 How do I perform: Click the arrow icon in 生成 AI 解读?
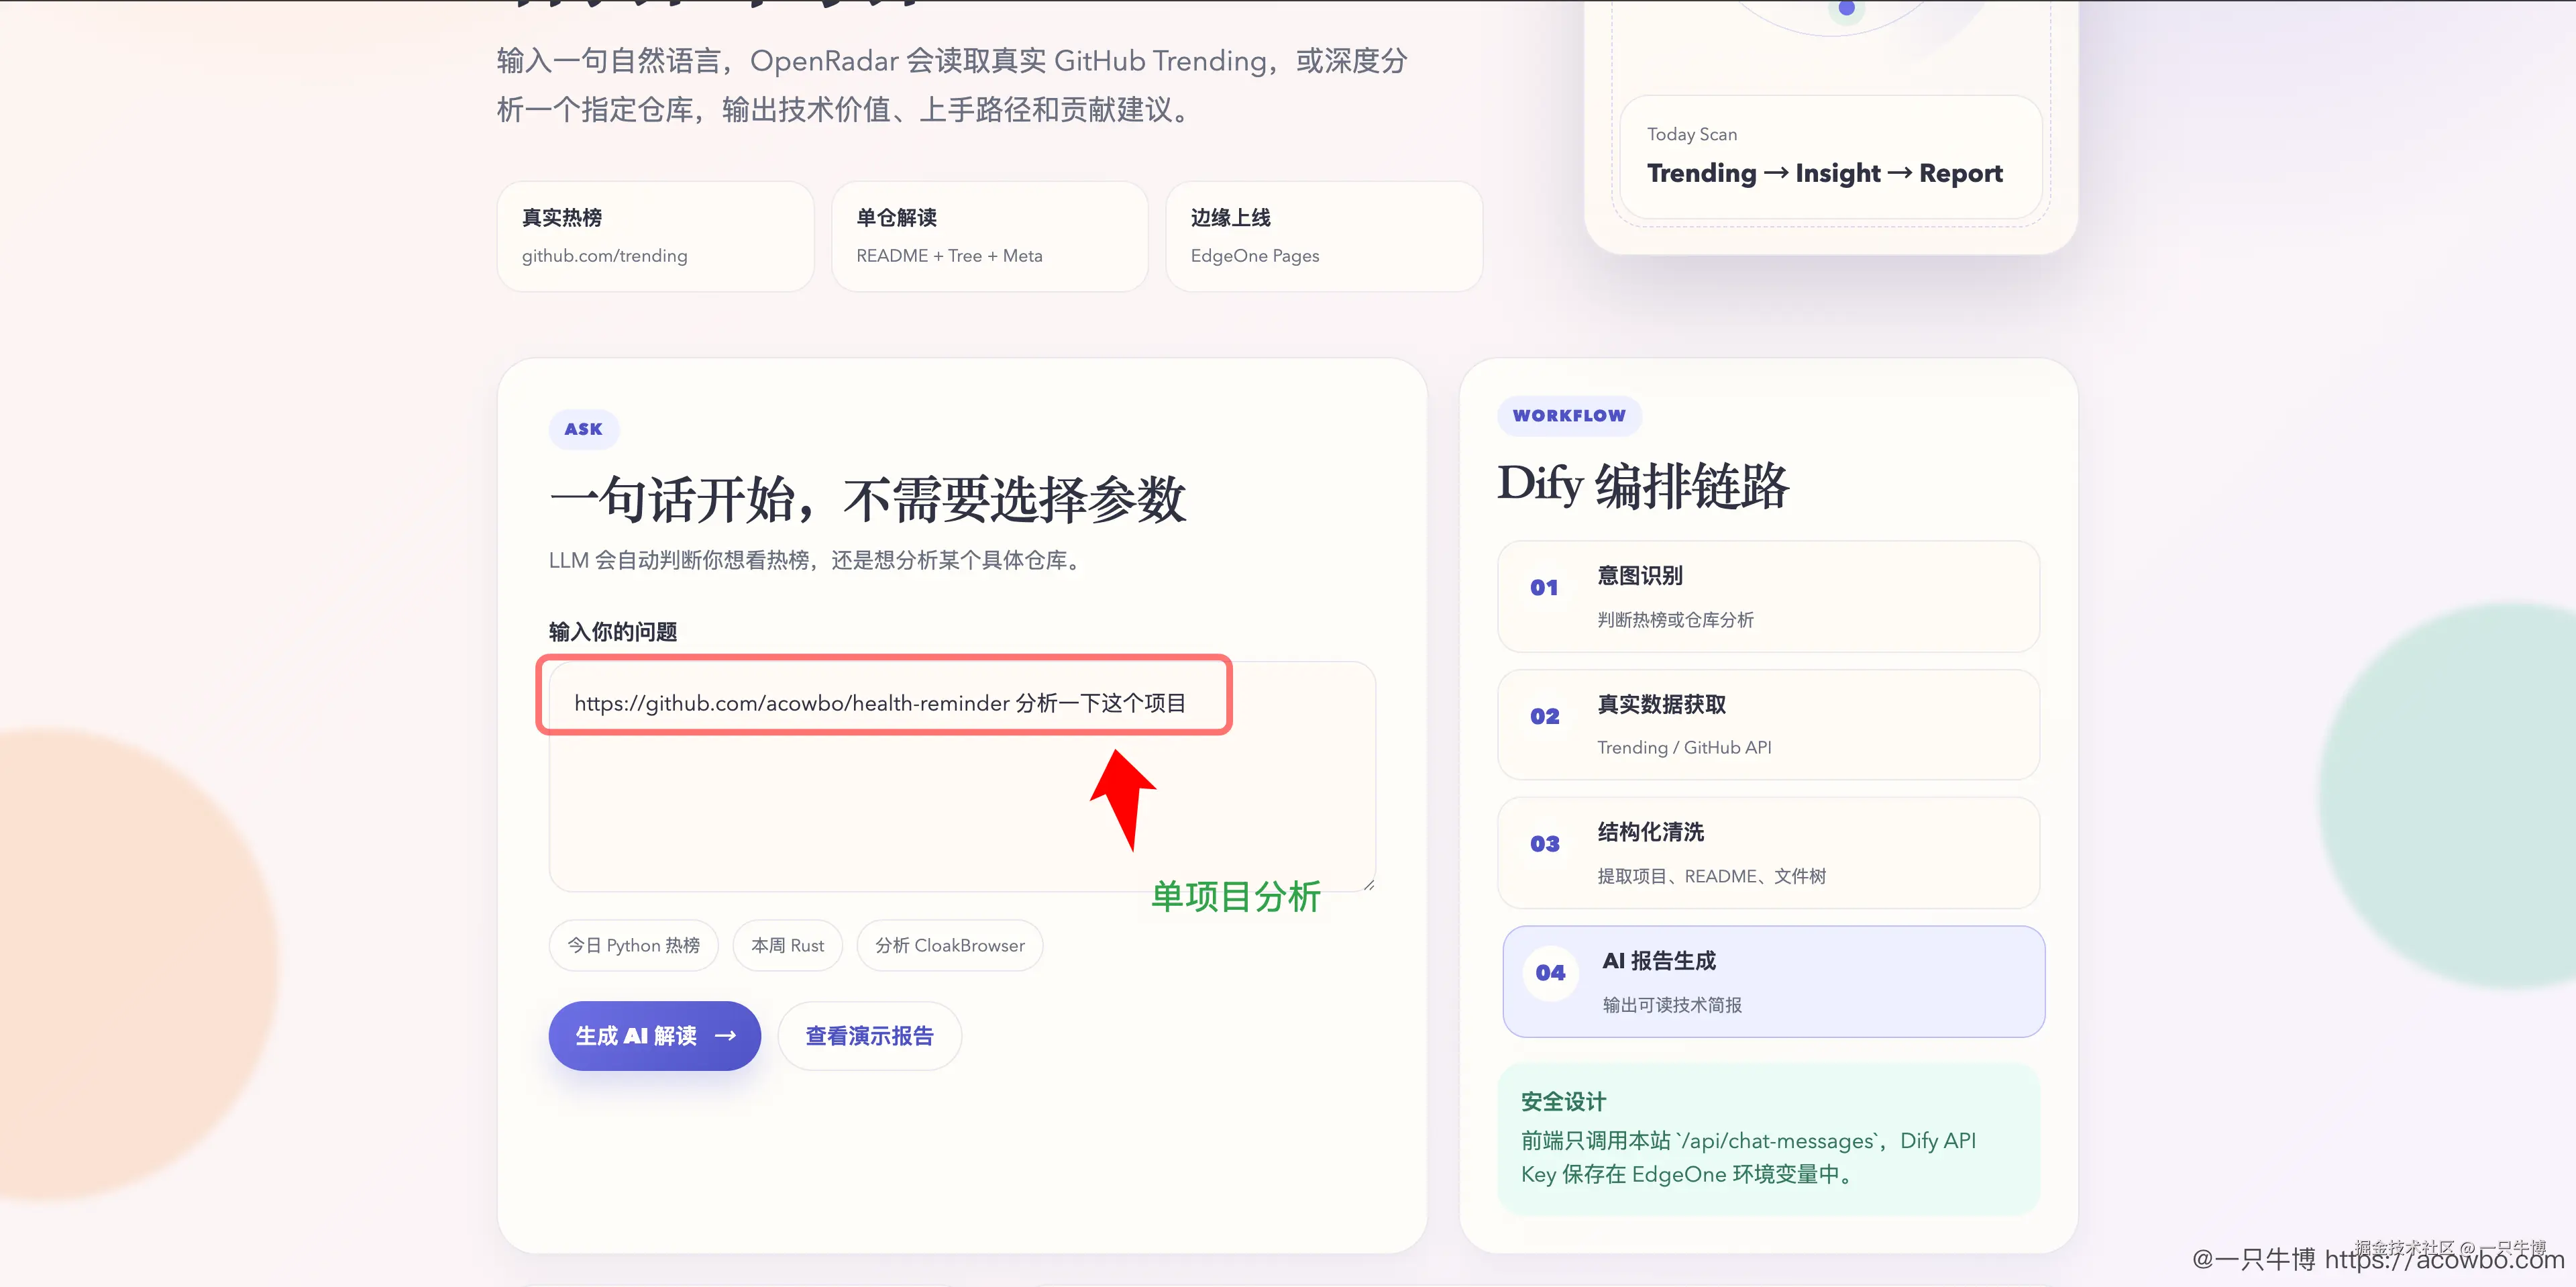tap(726, 1036)
